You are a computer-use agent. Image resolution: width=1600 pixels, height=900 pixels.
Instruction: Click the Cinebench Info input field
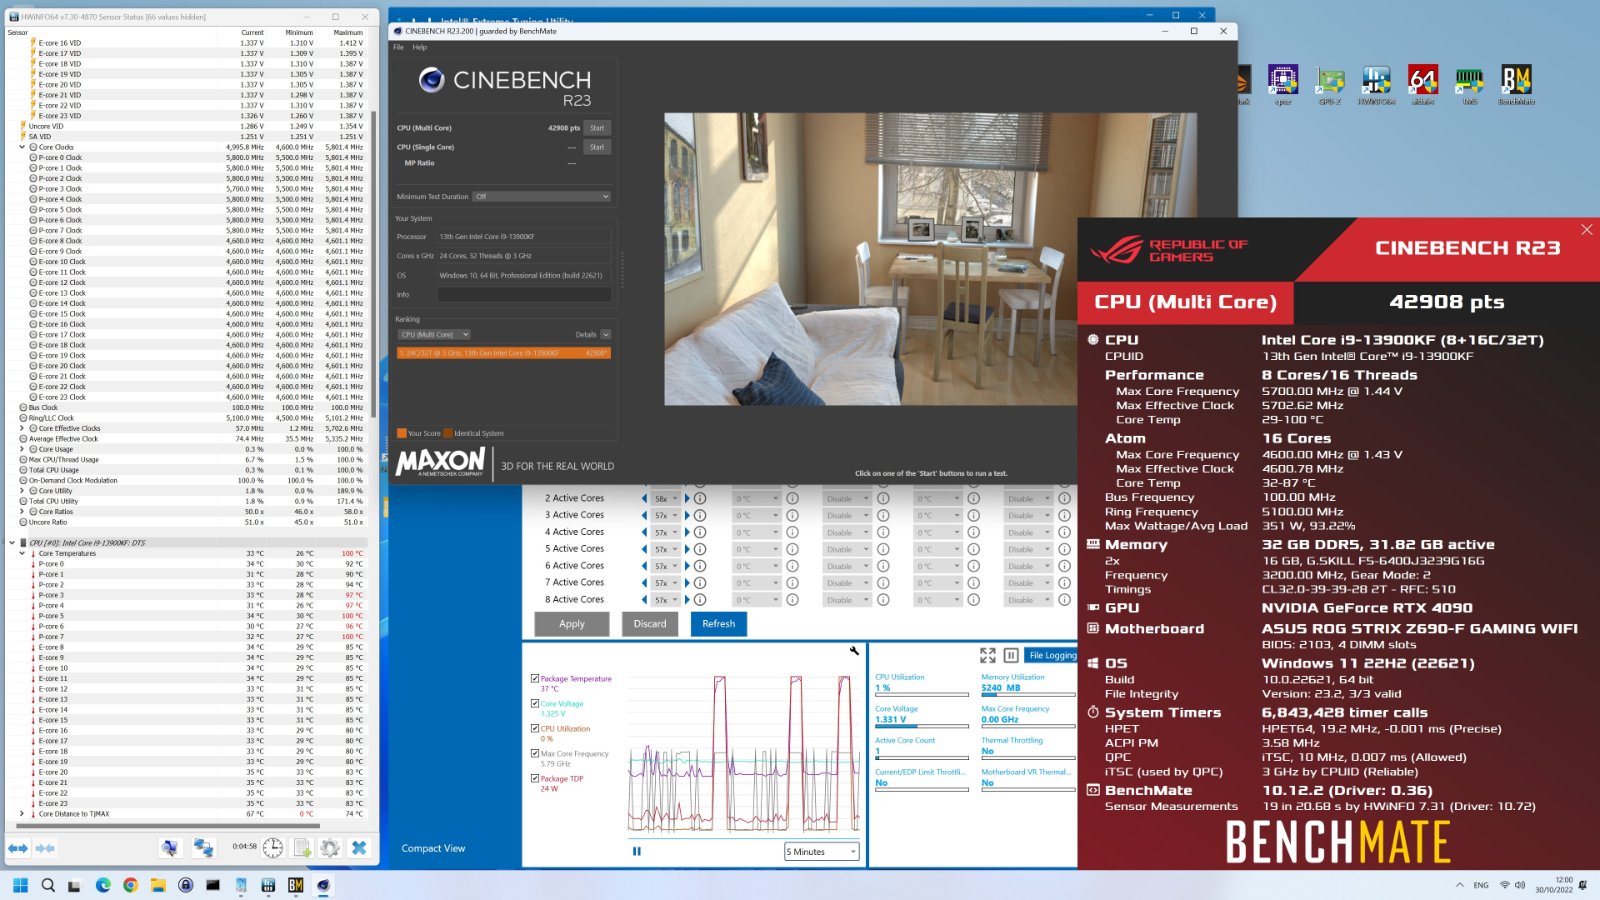tap(524, 295)
